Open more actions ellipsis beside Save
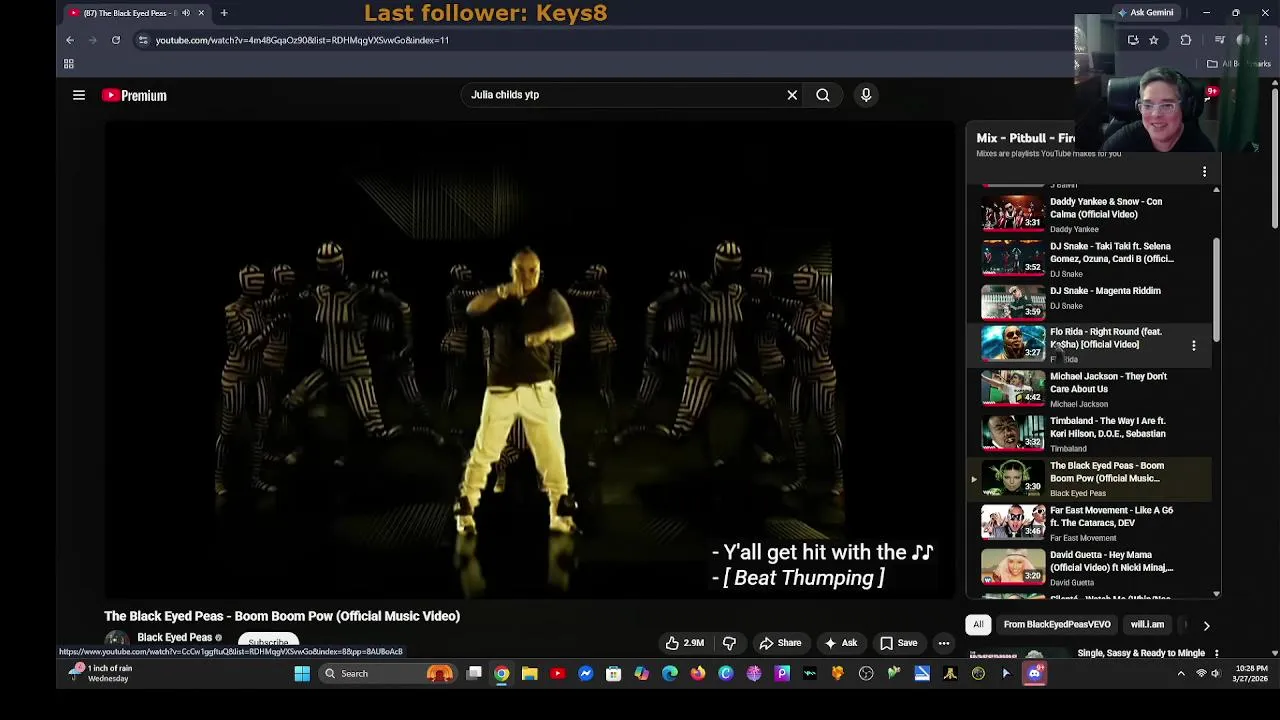The image size is (1280, 720). [x=944, y=643]
